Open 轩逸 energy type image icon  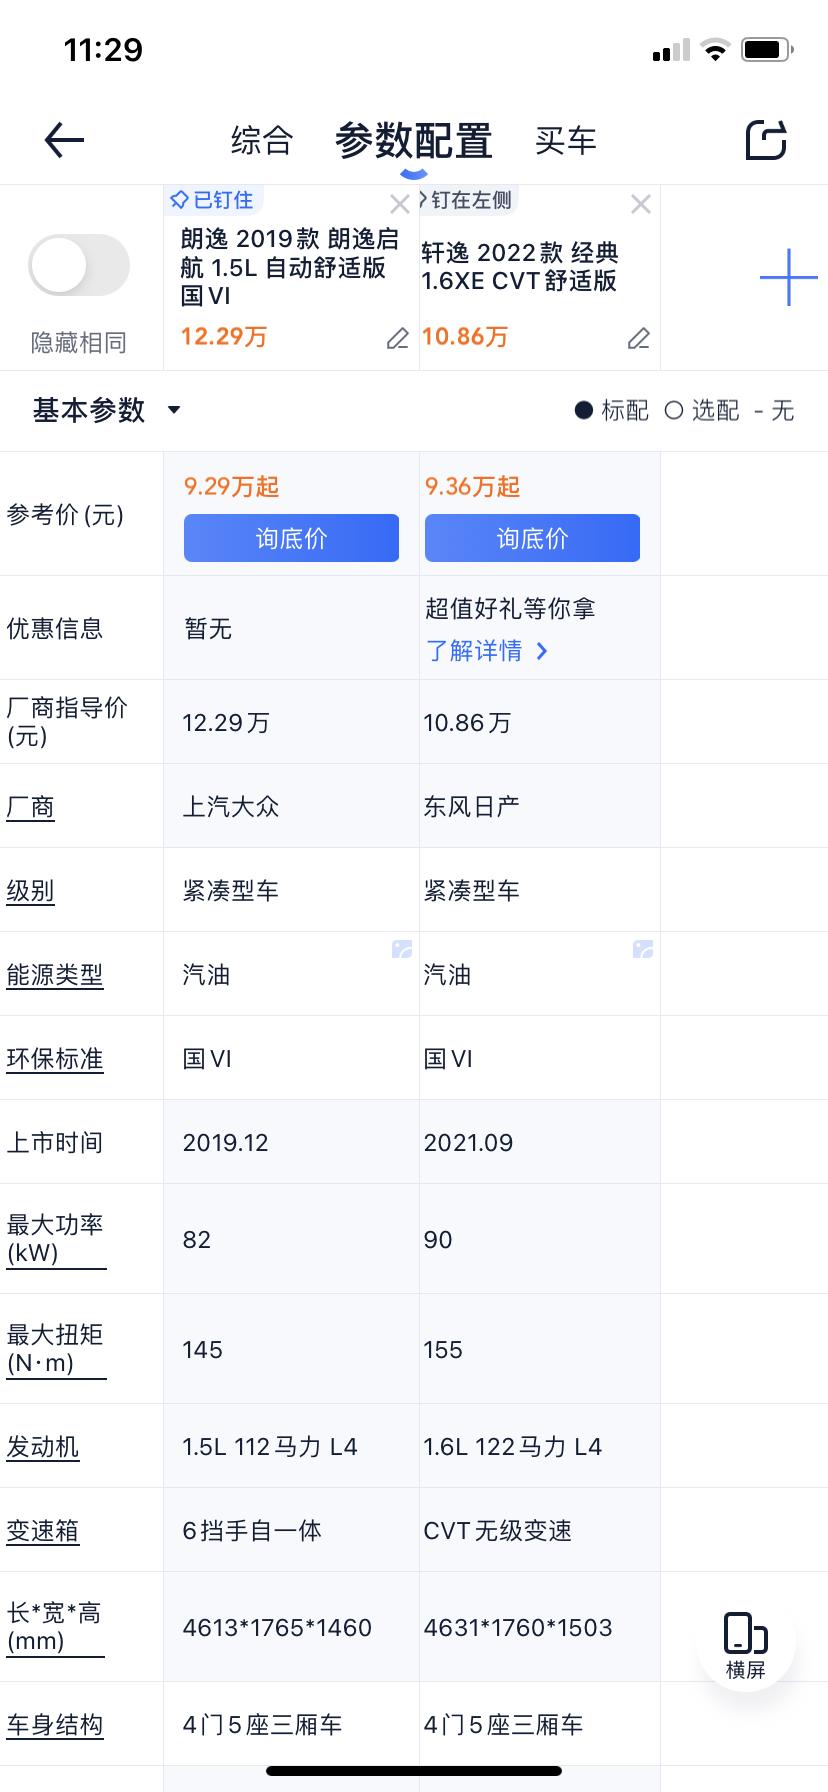click(x=643, y=949)
